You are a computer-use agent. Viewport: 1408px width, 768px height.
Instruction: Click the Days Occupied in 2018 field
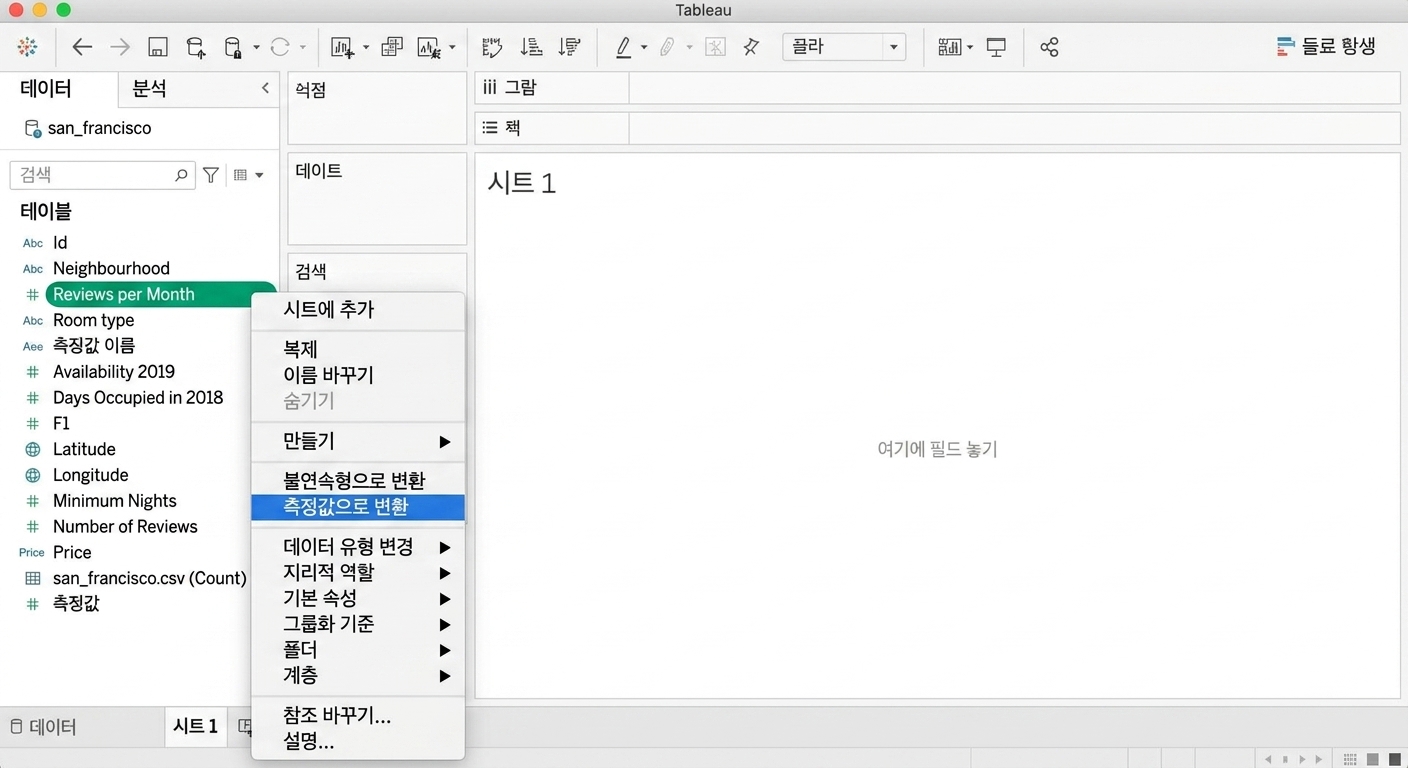[x=138, y=397]
